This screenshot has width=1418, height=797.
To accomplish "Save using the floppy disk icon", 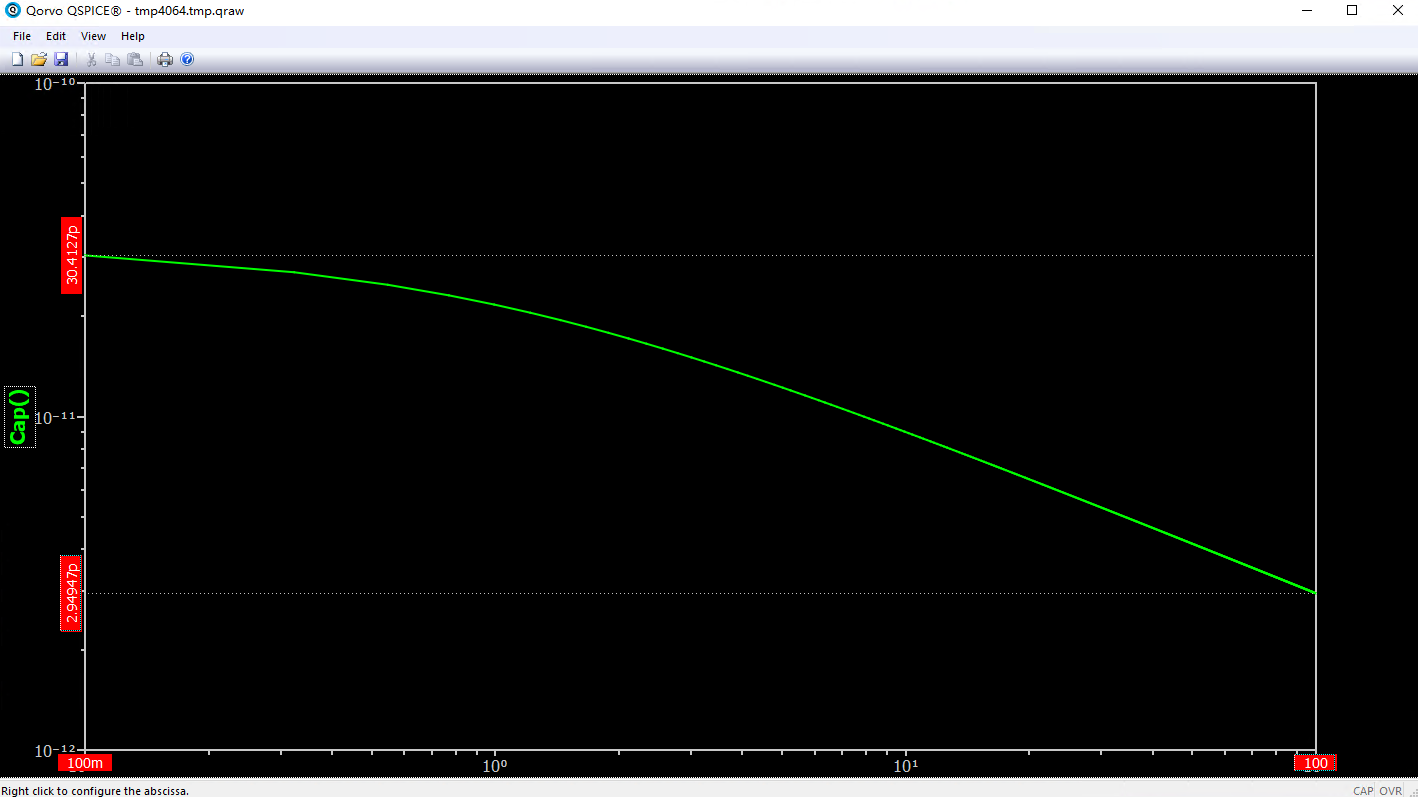I will 61,60.
